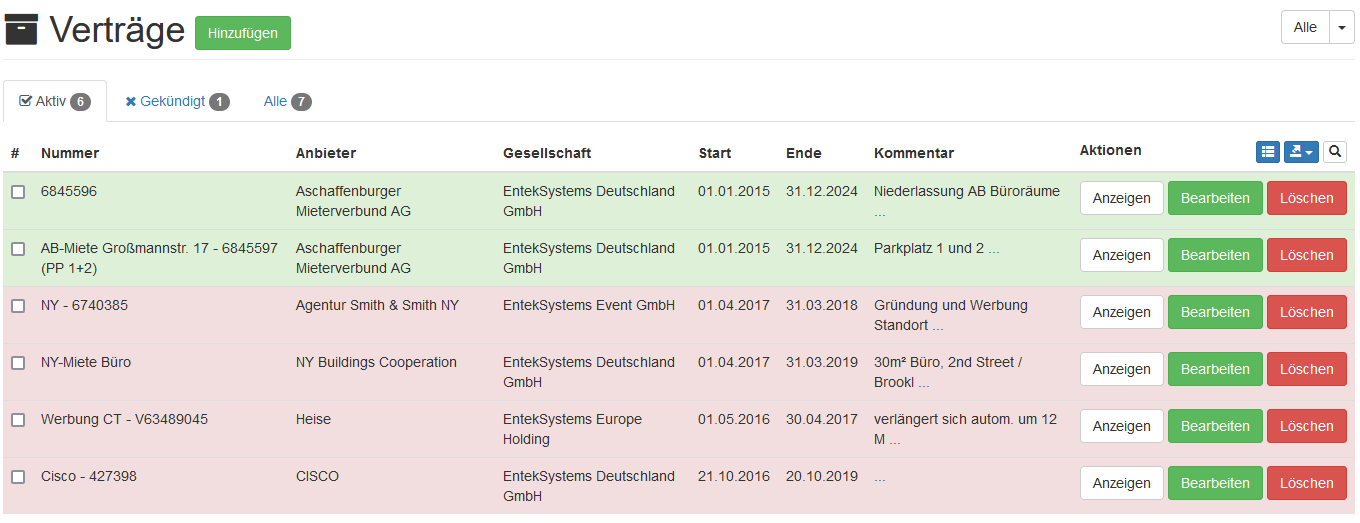Screen dimensions: 1360x523
Task: Edit the Werbung CT contract with Bearbeiten
Action: point(1215,426)
